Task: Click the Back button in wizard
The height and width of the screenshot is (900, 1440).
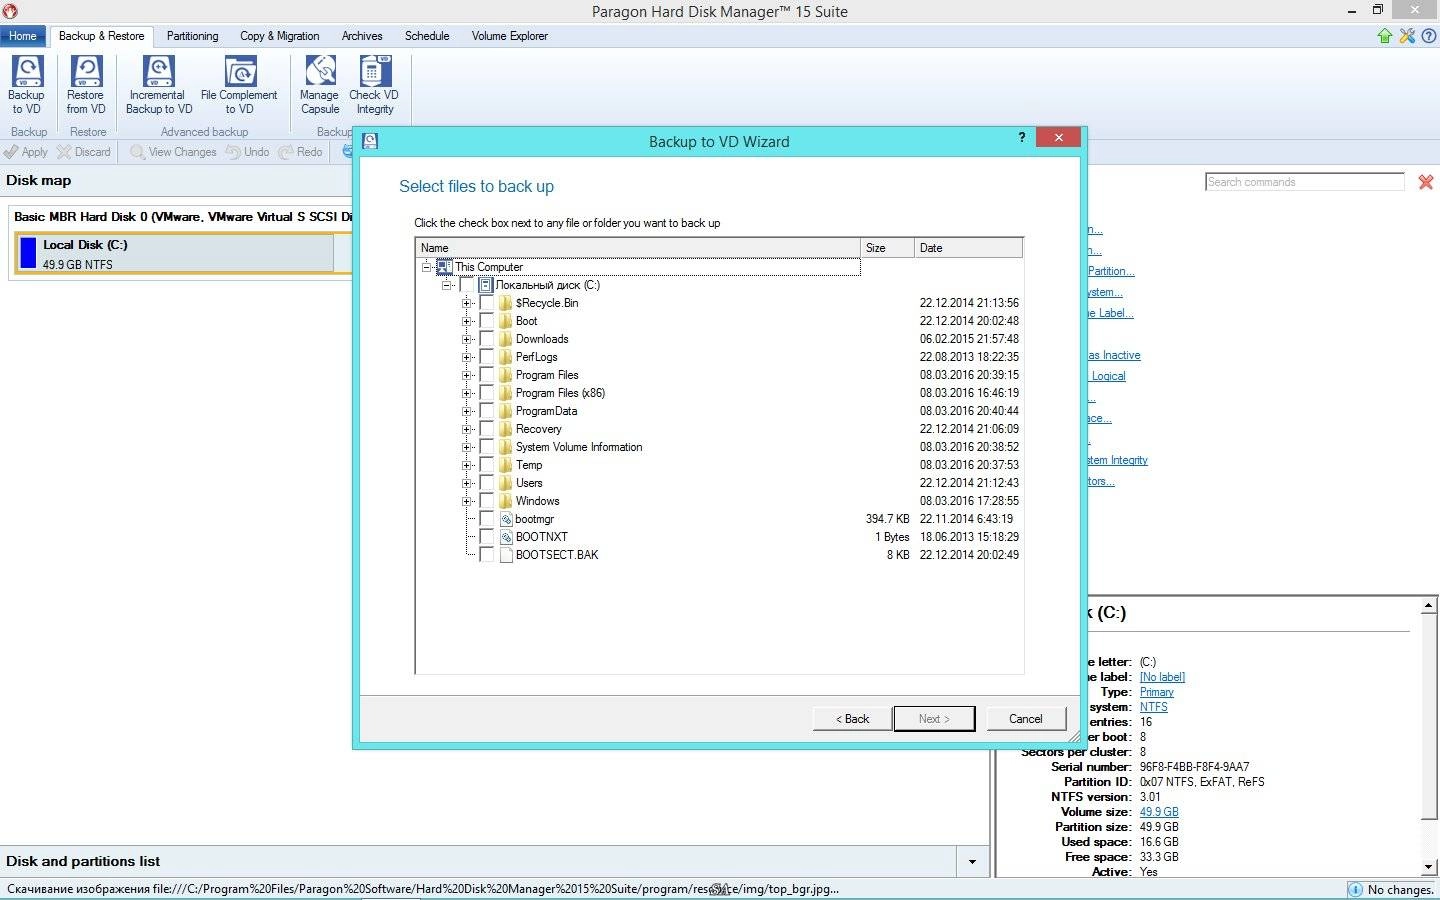Action: (853, 719)
